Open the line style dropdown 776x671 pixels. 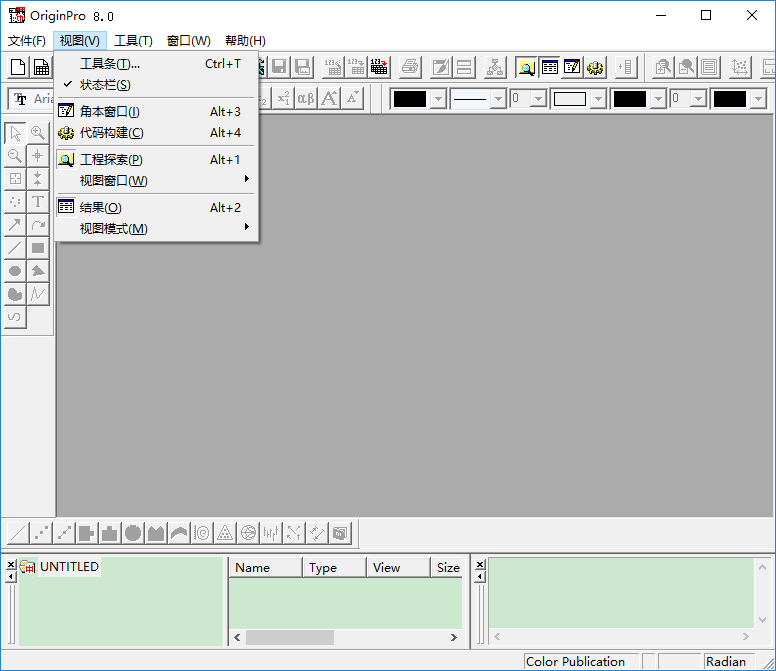point(495,98)
